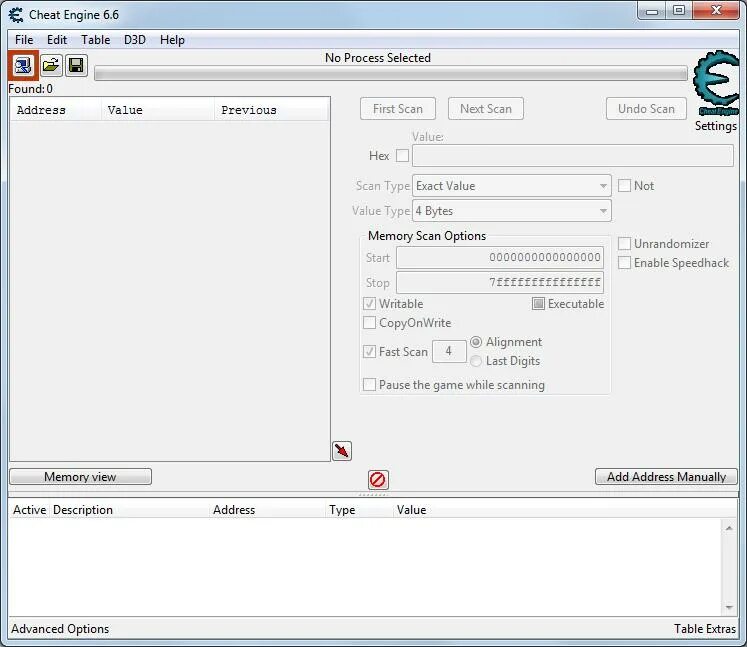Viewport: 747px width, 647px height.
Task: Click the Start address field
Action: pos(500,258)
